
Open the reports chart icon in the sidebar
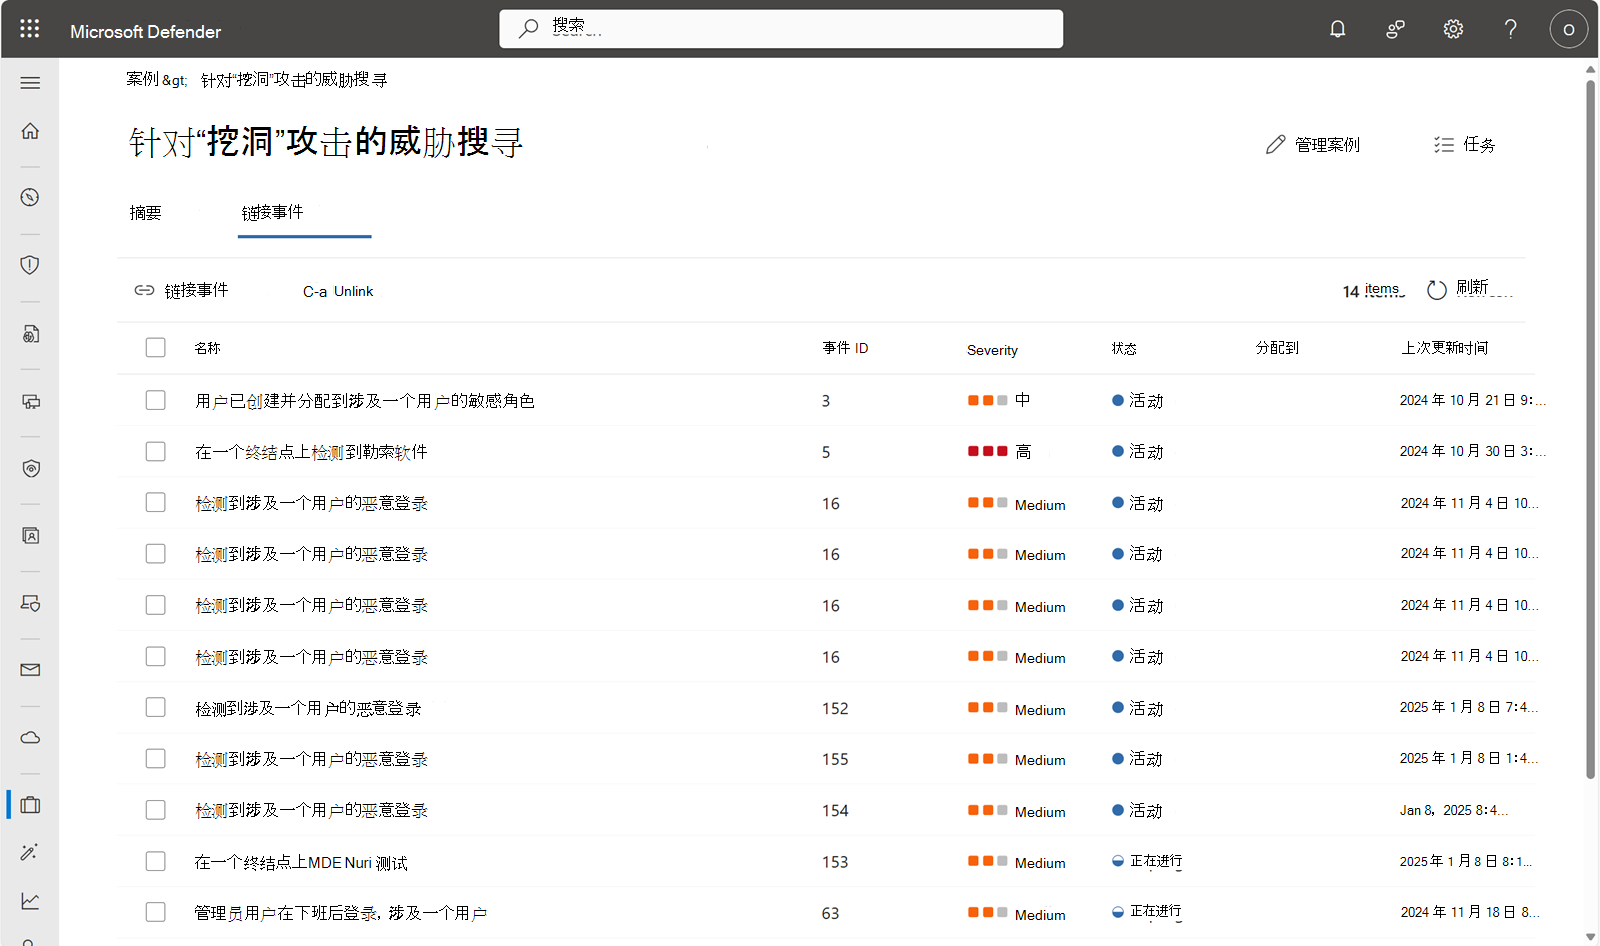30,901
